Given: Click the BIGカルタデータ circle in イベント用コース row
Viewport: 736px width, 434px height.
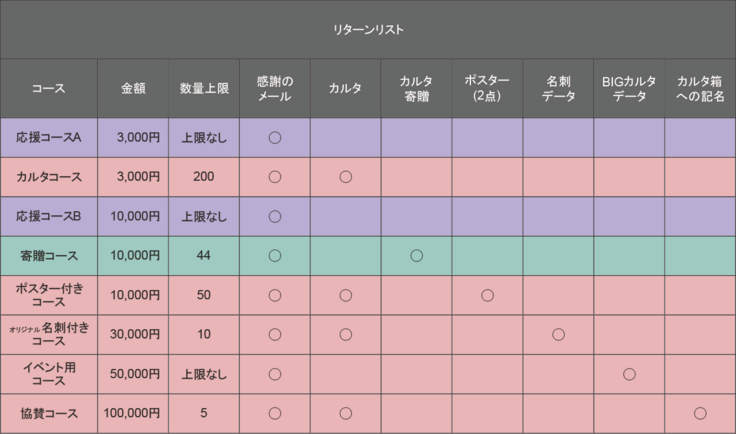Looking at the screenshot, I should [x=629, y=374].
